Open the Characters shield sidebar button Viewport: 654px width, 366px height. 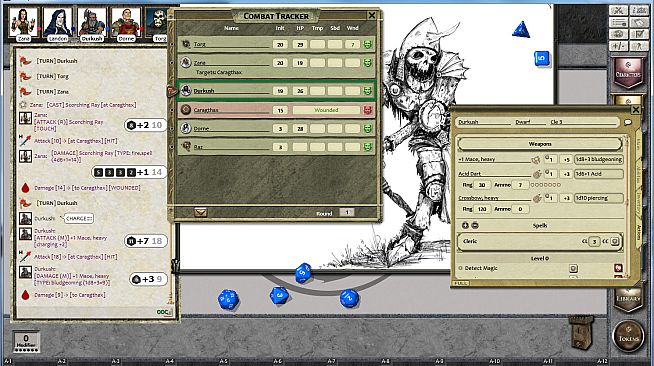pos(628,73)
